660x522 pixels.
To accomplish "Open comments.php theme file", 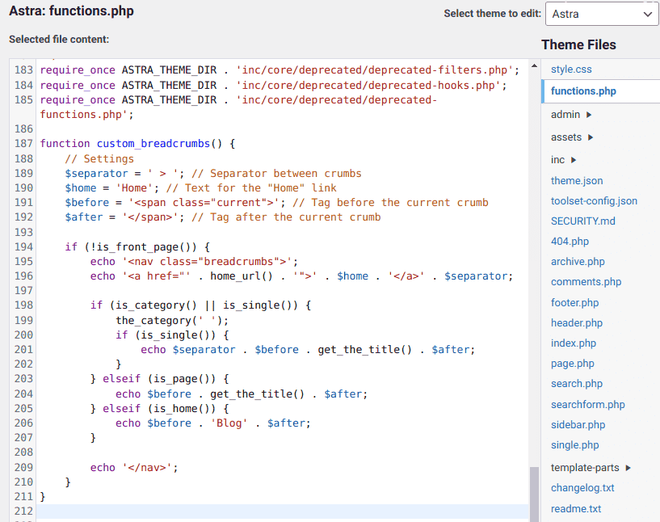I will pyautogui.click(x=586, y=282).
